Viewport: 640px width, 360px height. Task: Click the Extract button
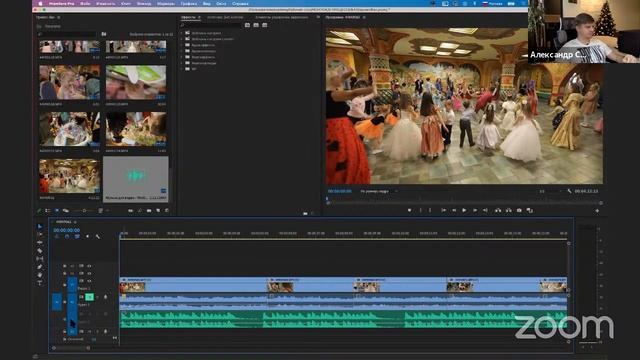pyautogui.click(x=509, y=210)
